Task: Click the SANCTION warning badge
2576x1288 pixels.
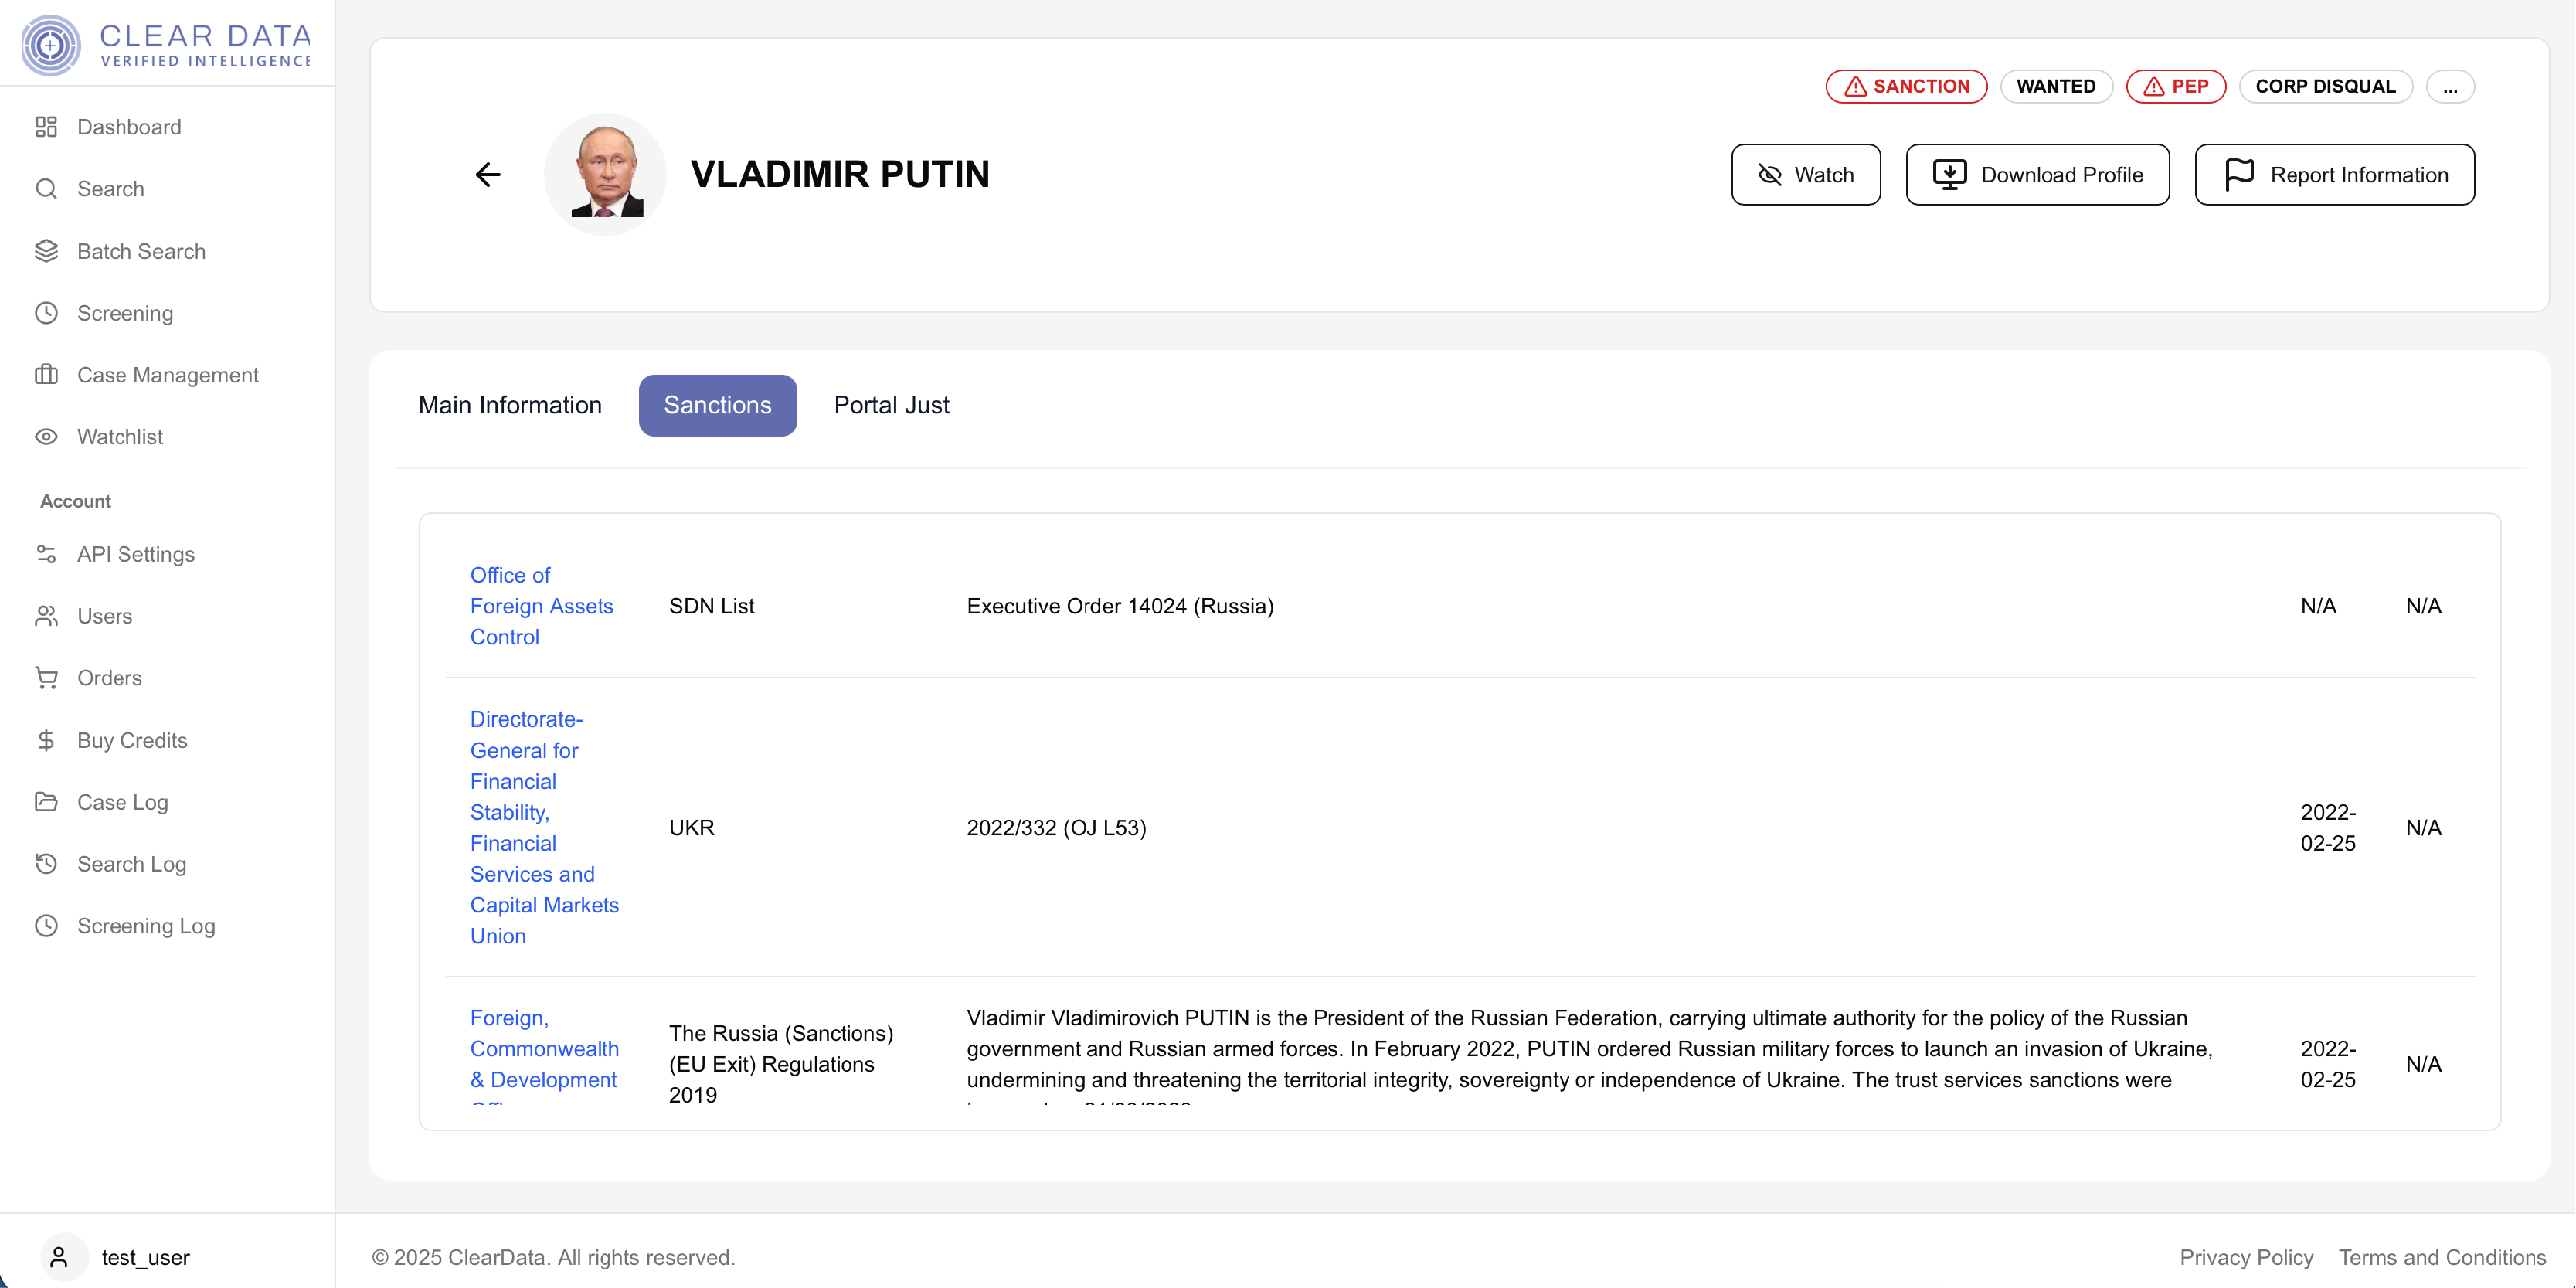Action: point(1905,87)
